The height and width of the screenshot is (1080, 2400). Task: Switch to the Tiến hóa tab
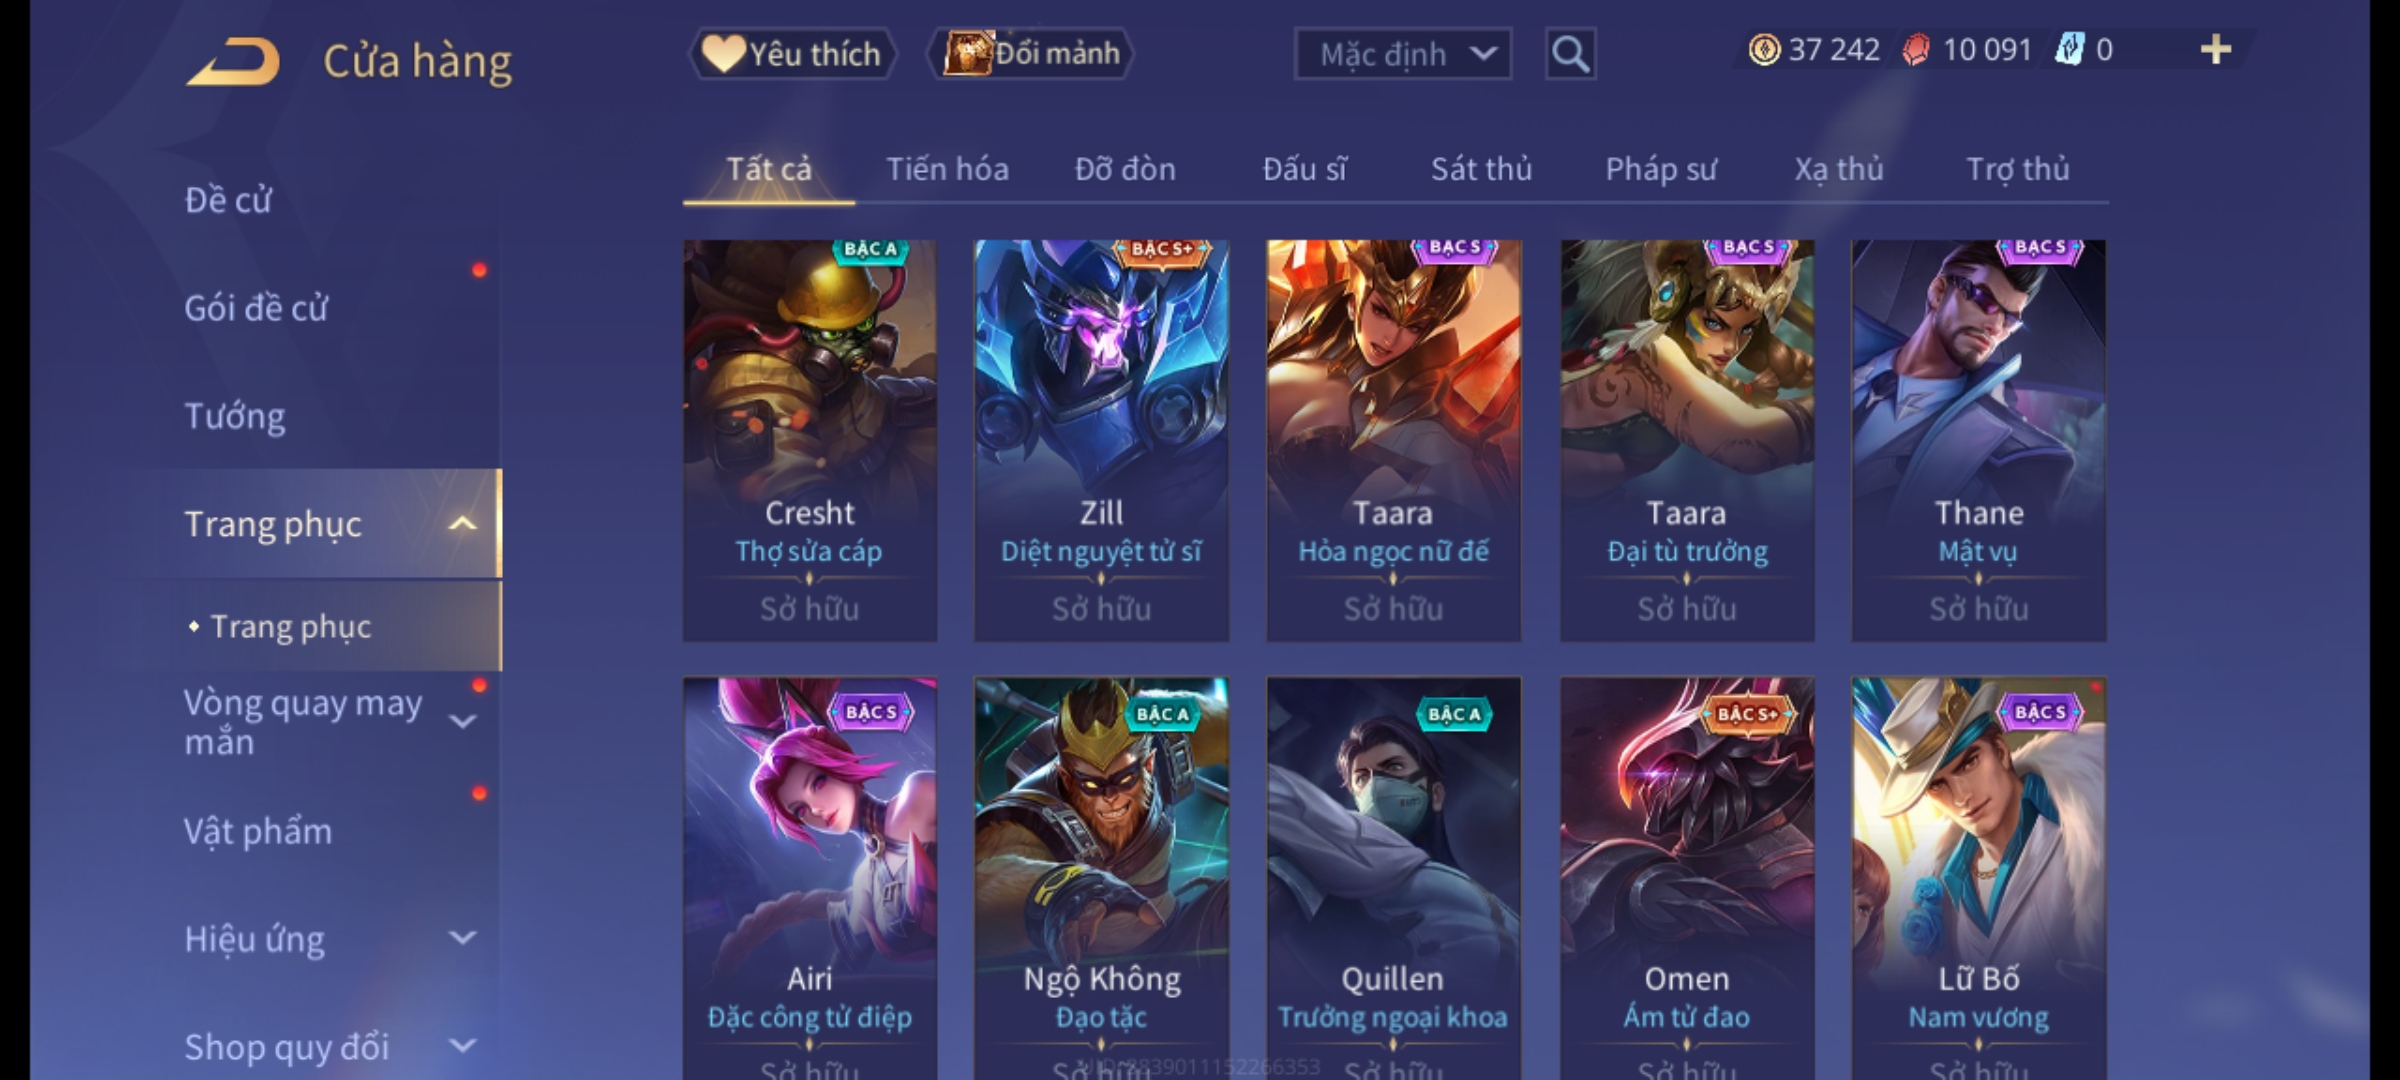point(947,169)
